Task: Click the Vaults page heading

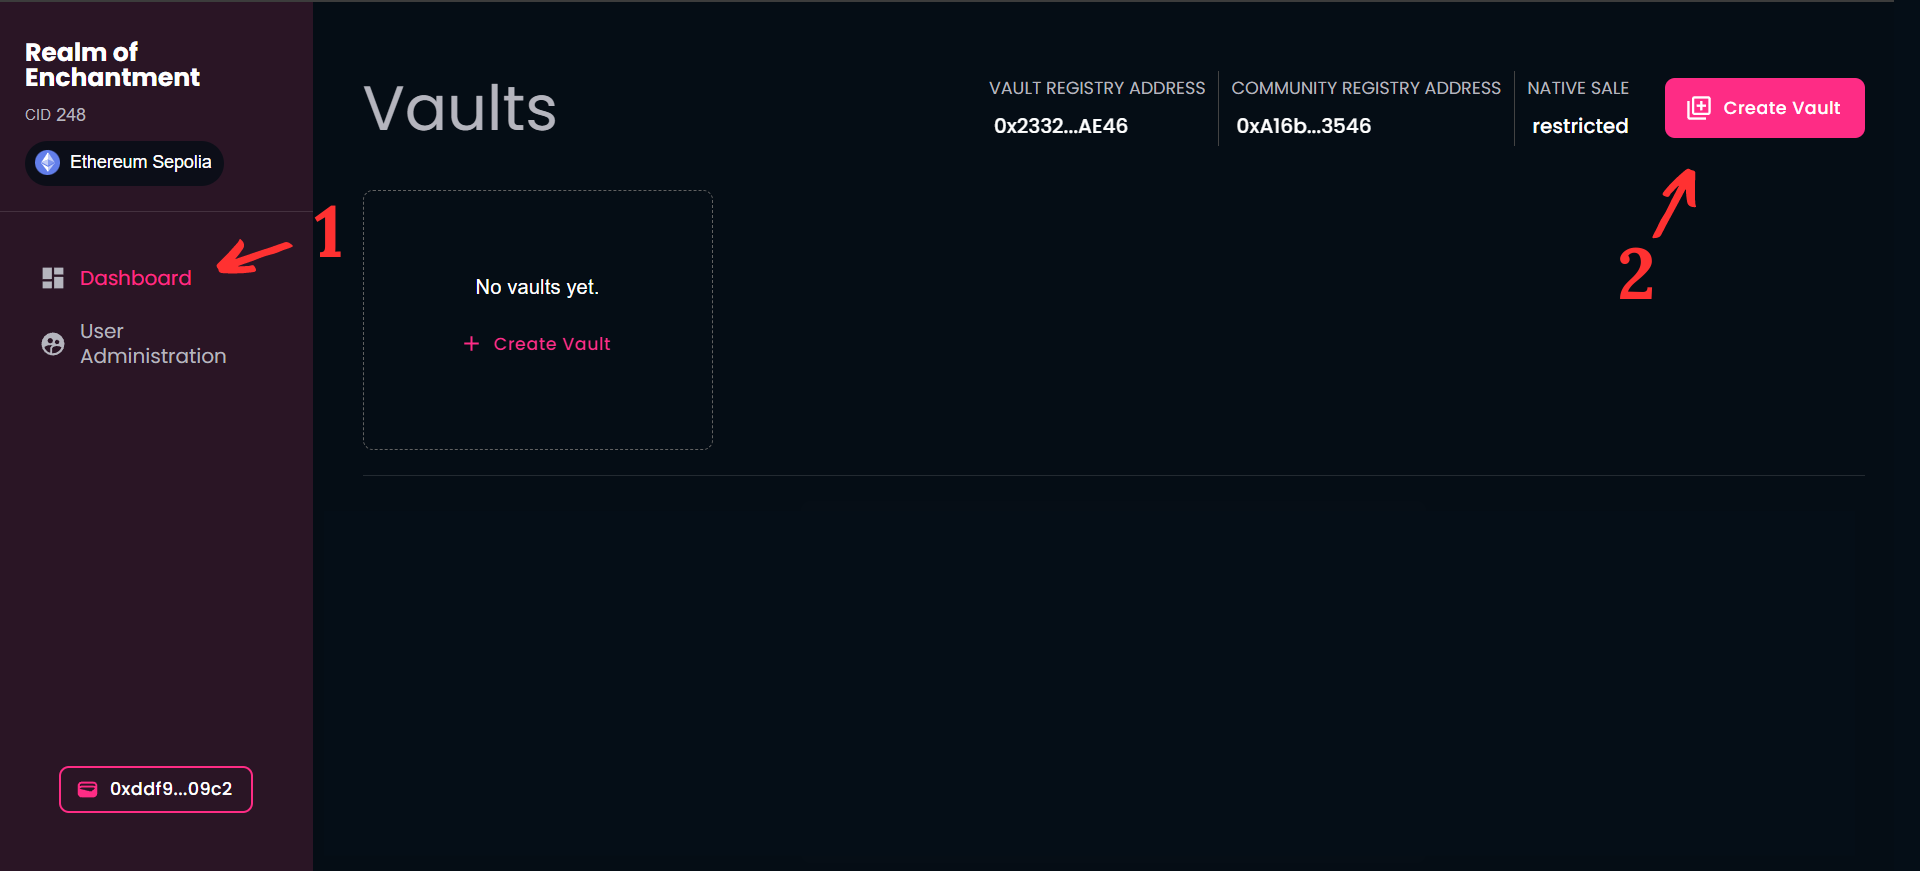Action: coord(460,108)
